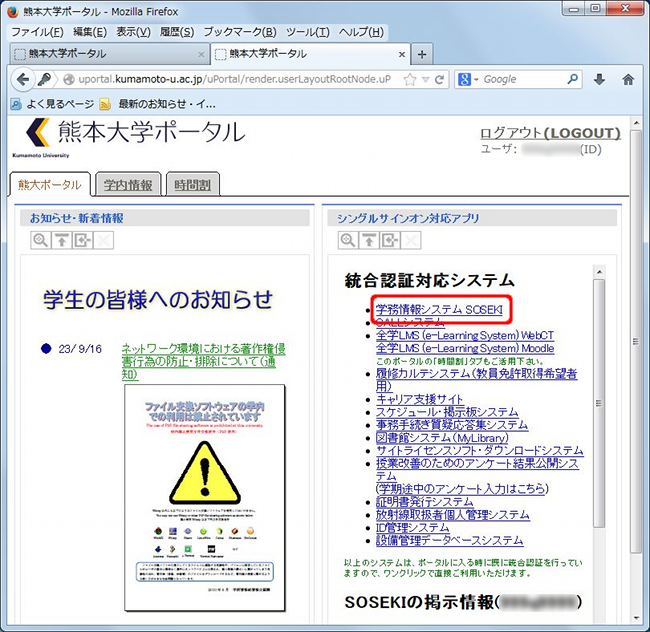Viewport: 650px width, 632px height.
Task: Open the ツール(T) menu
Action: point(308,32)
